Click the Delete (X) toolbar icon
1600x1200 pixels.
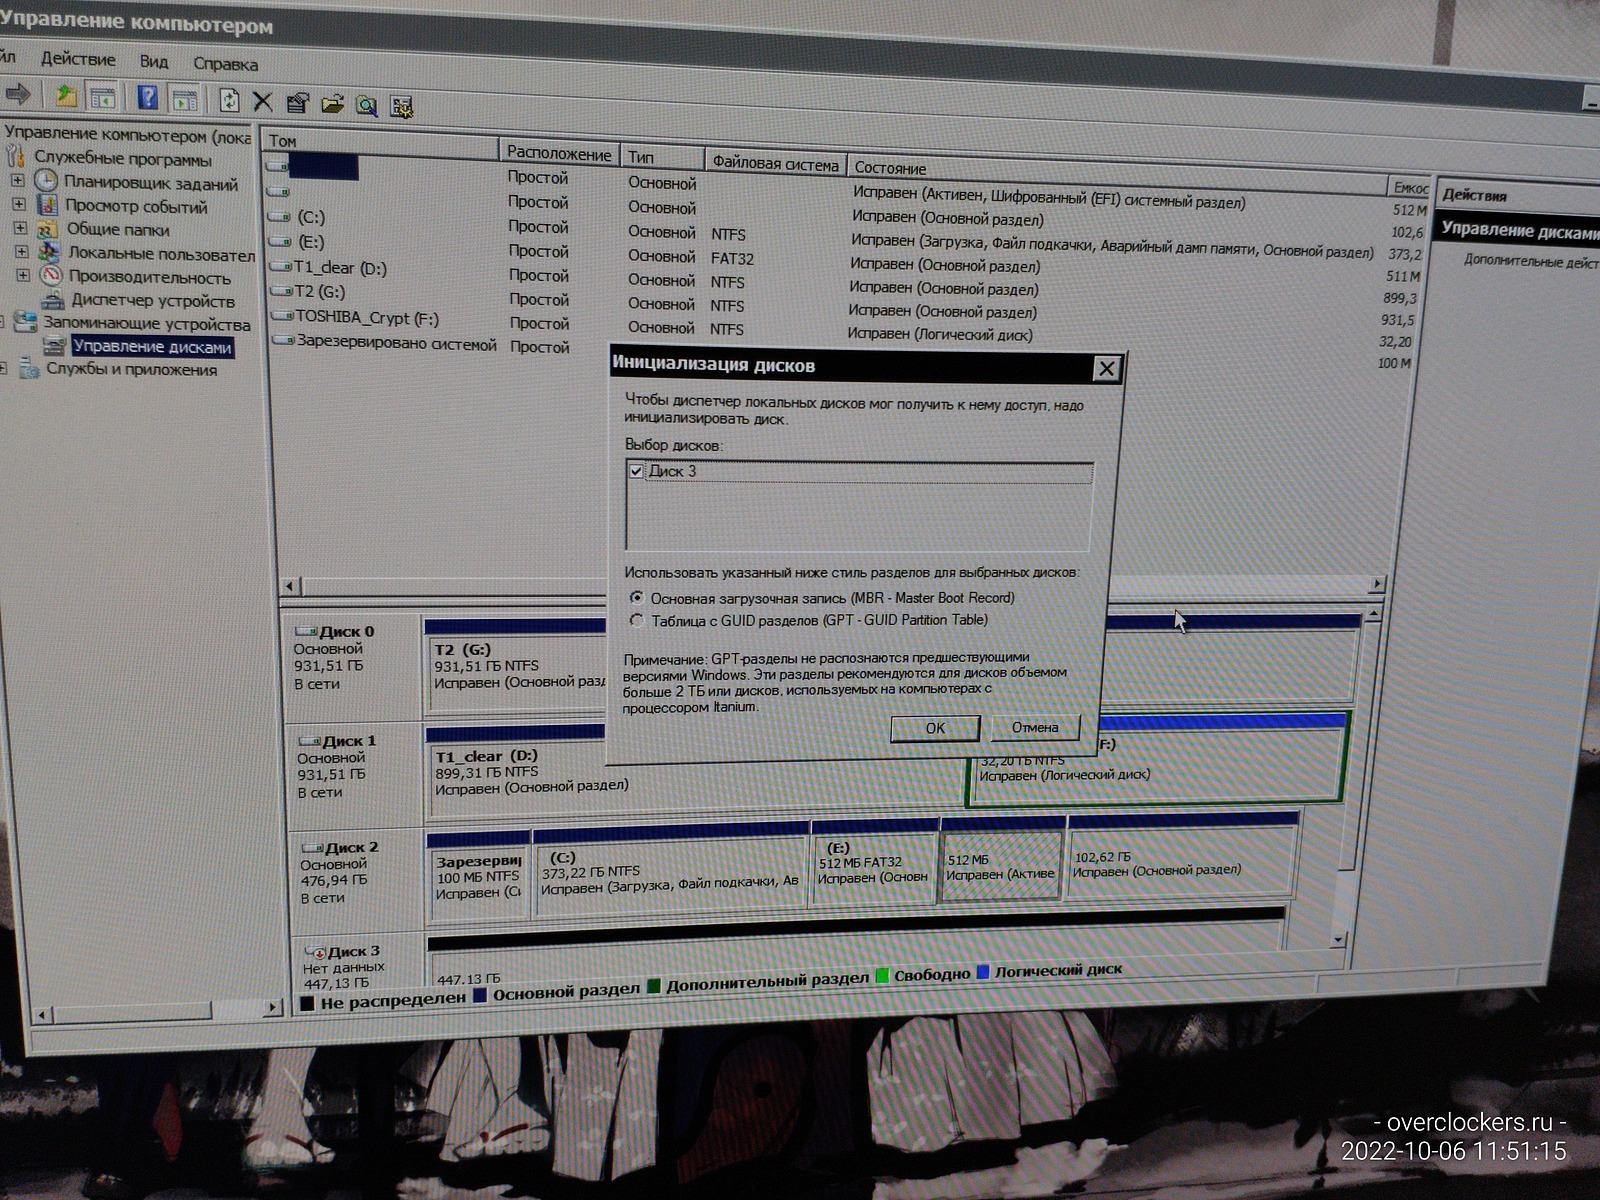click(x=263, y=102)
